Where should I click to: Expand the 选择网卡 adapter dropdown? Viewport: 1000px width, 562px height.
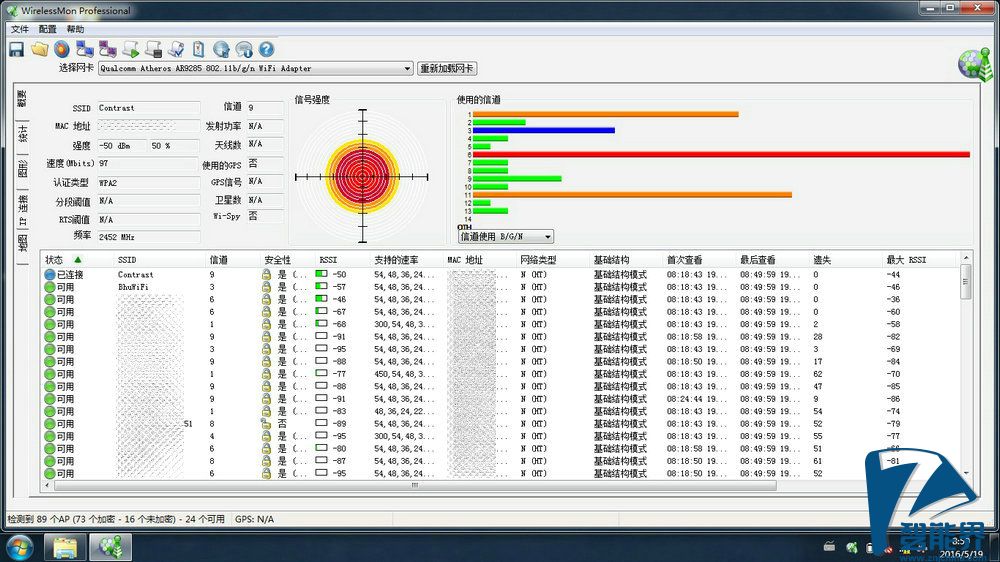point(406,69)
